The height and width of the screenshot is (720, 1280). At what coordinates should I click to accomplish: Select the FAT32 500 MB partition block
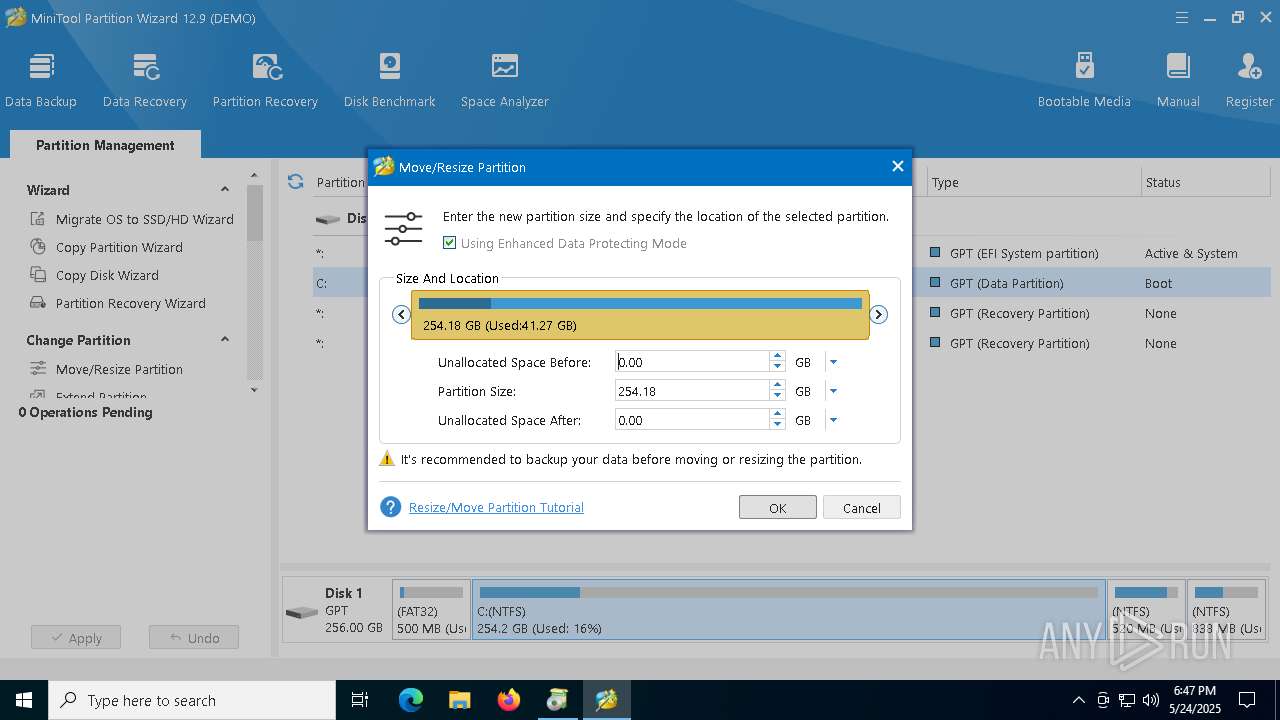(x=432, y=610)
